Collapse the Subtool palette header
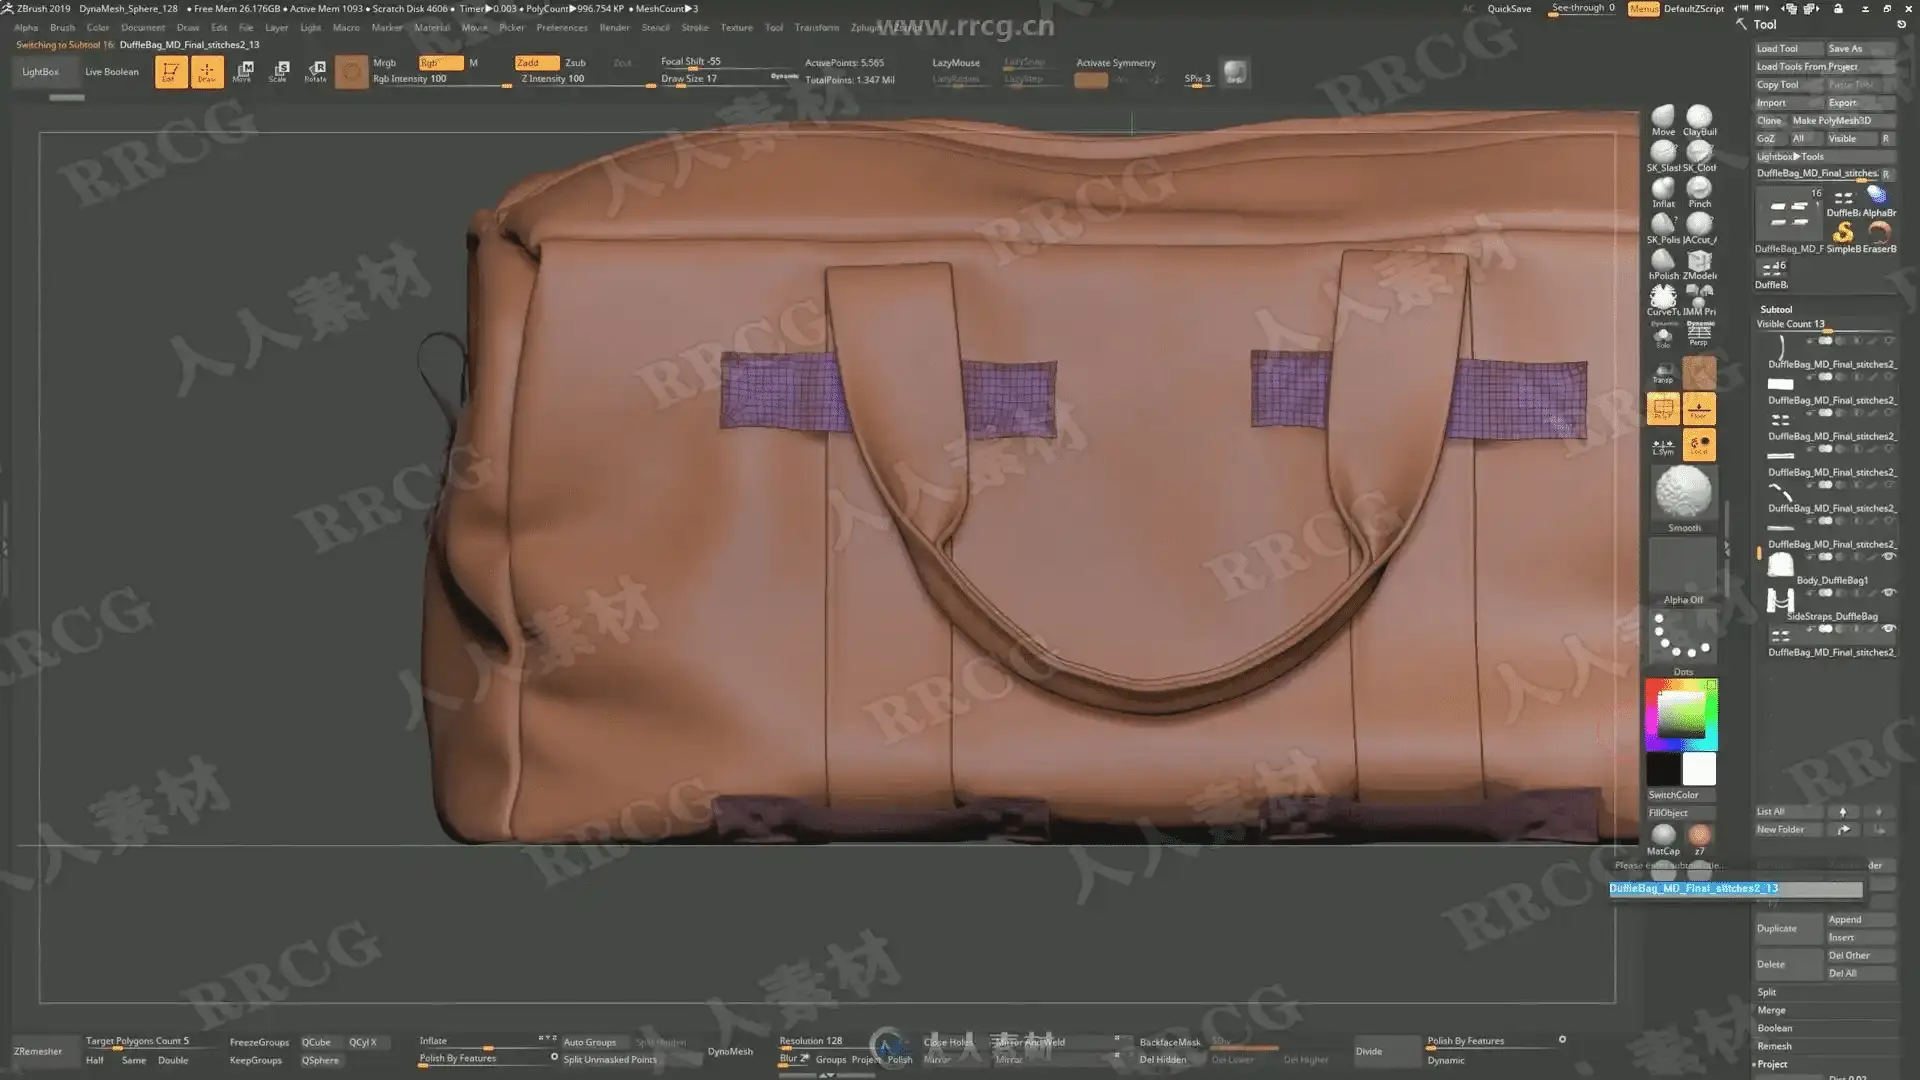The width and height of the screenshot is (1920, 1080). (x=1776, y=309)
